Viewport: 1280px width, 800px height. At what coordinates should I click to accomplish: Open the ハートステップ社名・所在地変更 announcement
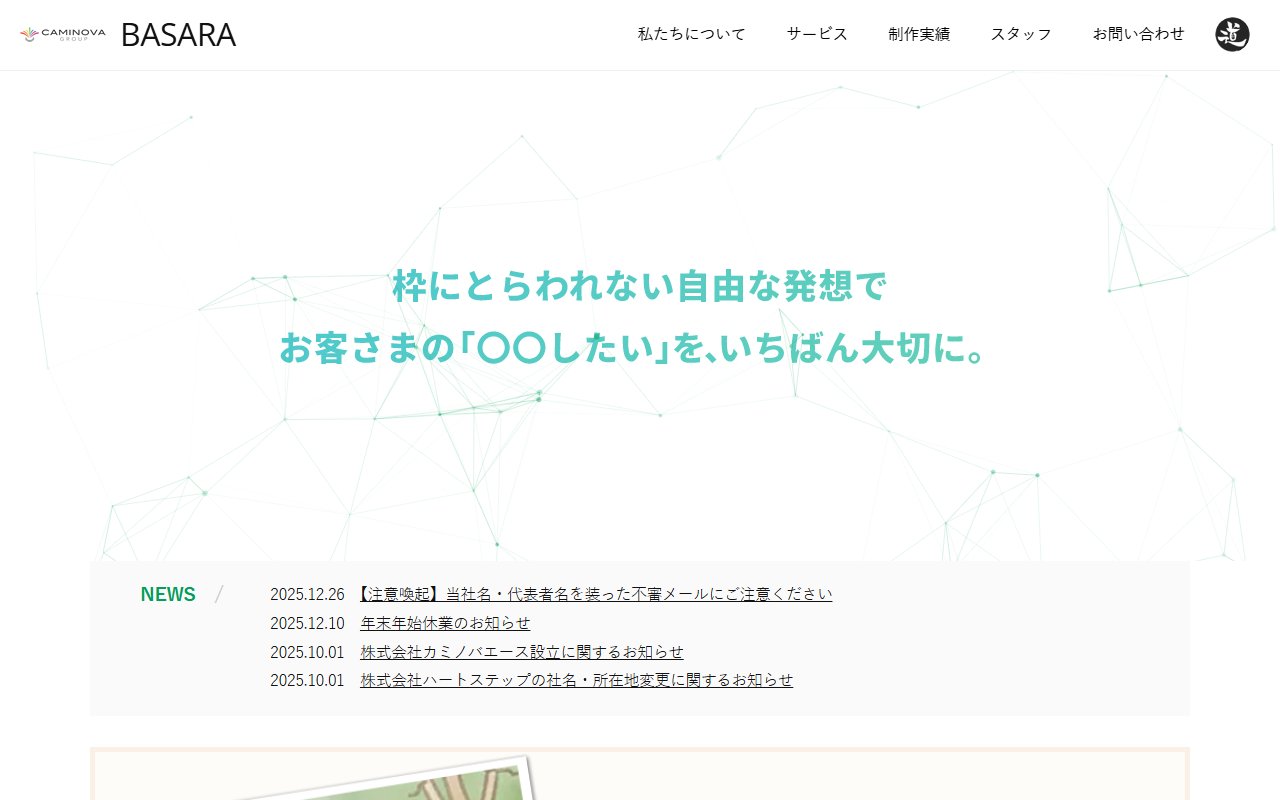tap(576, 679)
